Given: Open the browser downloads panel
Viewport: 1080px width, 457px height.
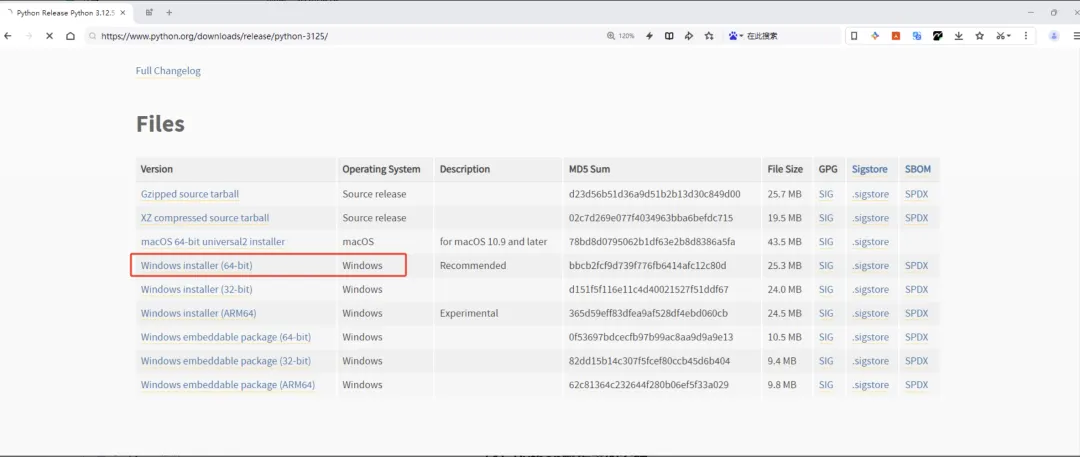Looking at the screenshot, I should [x=958, y=36].
